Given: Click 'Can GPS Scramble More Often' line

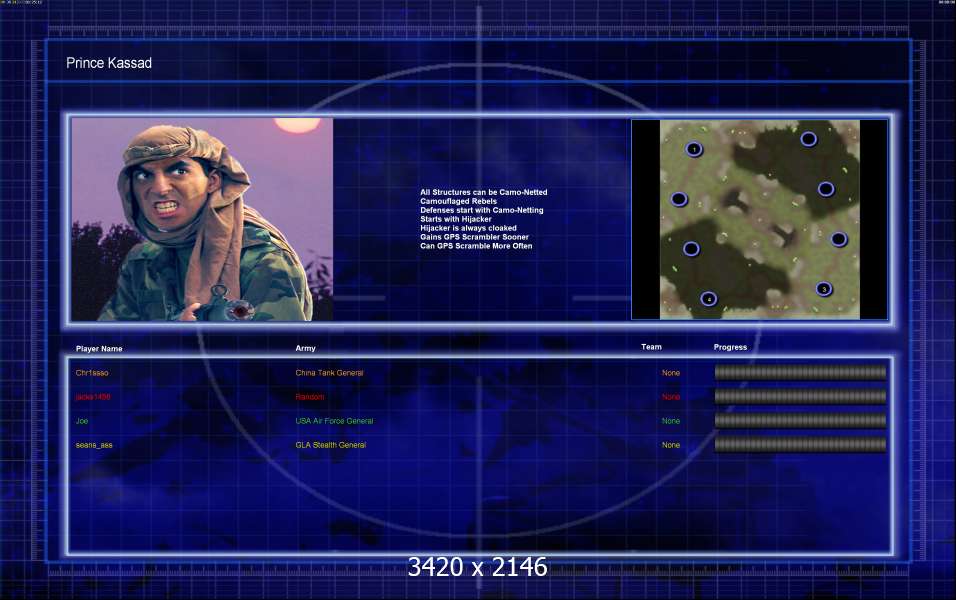Looking at the screenshot, I should (476, 246).
